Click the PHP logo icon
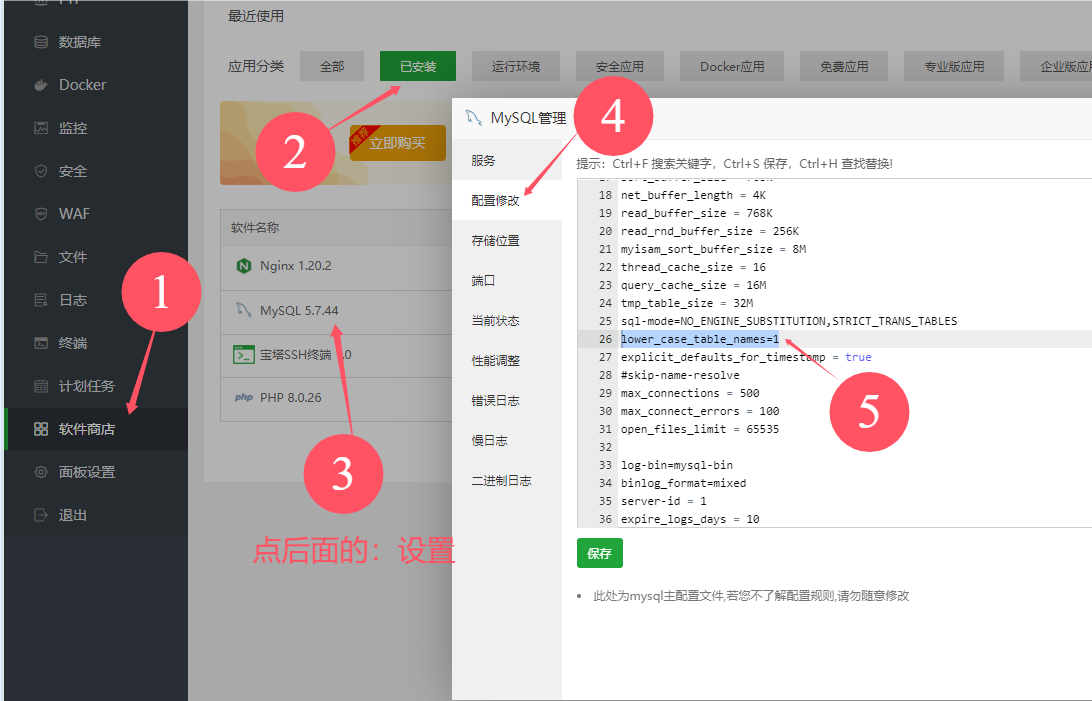Image resolution: width=1092 pixels, height=701 pixels. point(244,397)
